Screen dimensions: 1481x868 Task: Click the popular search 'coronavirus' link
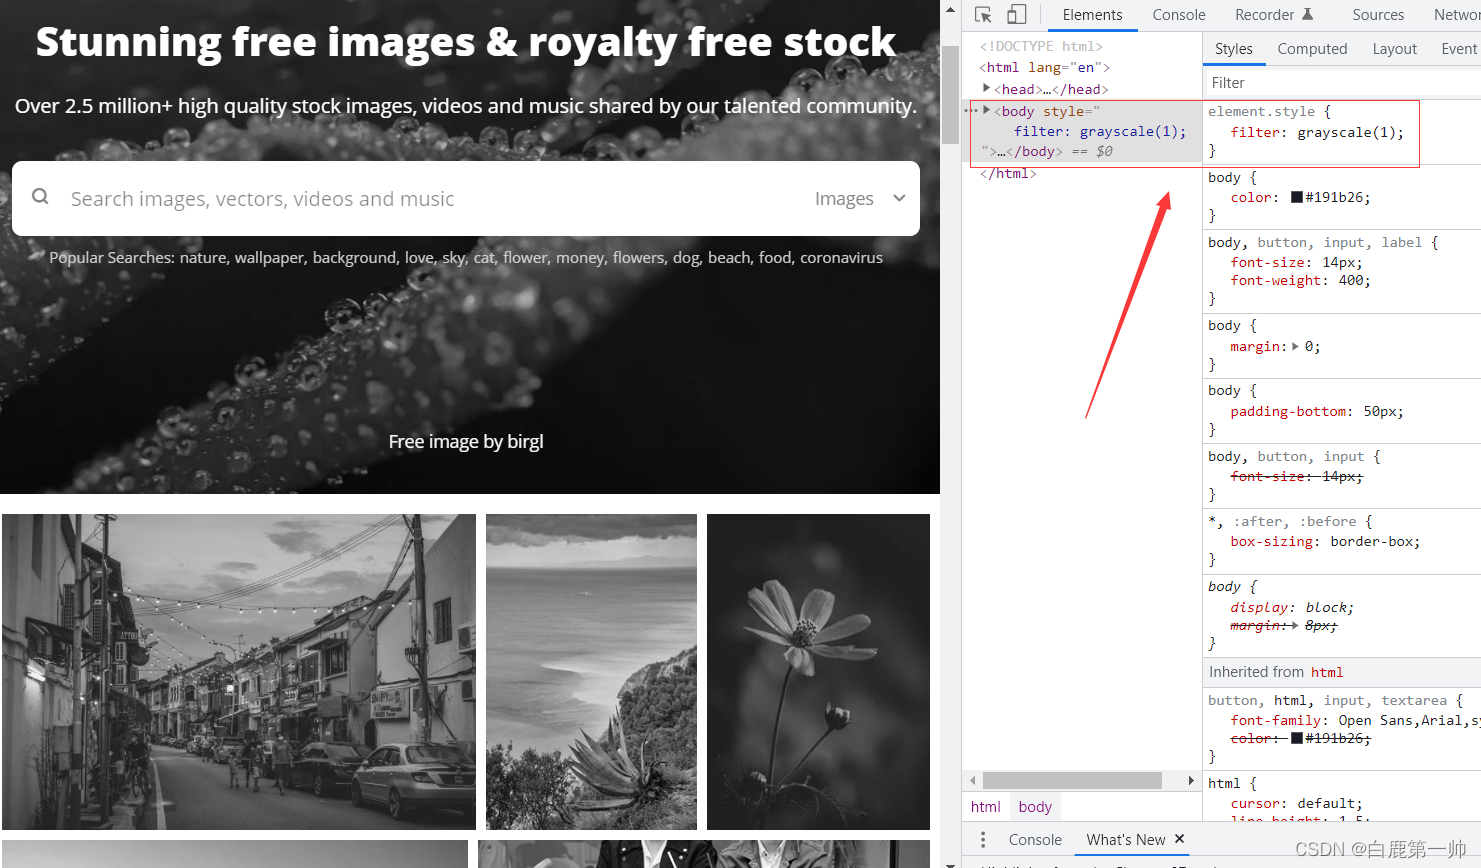pyautogui.click(x=841, y=258)
